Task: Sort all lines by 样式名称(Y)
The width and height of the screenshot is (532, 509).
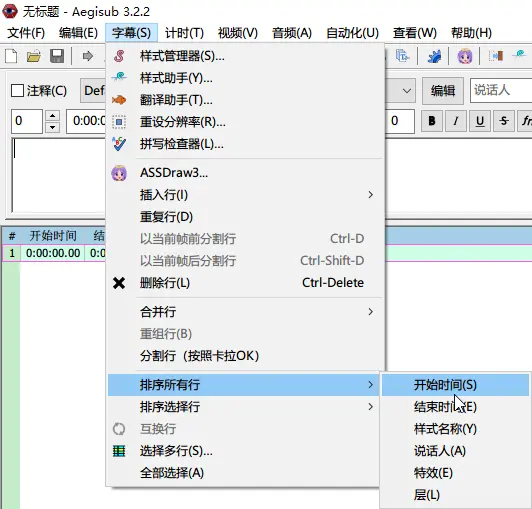Action: click(x=455, y=429)
